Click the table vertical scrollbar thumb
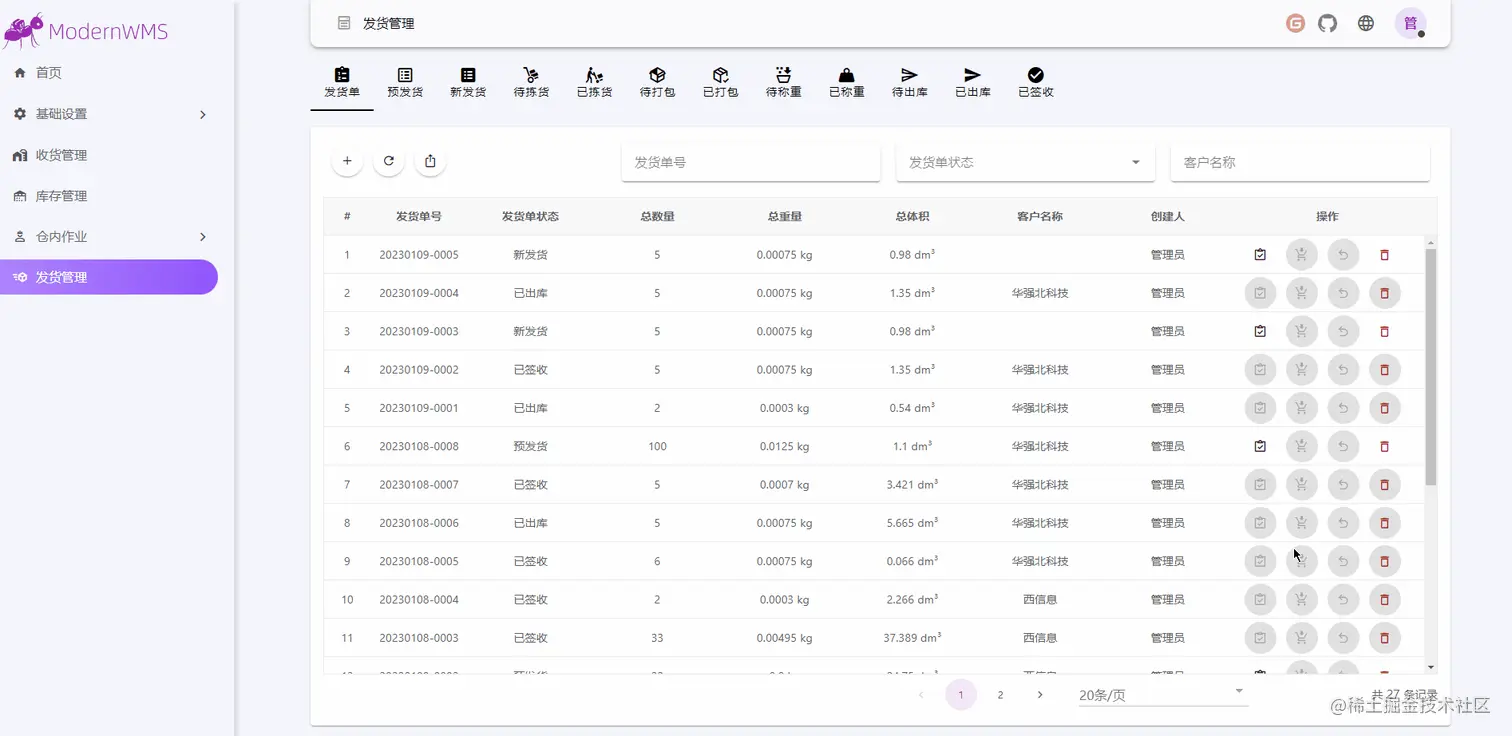1512x736 pixels. tap(1431, 367)
